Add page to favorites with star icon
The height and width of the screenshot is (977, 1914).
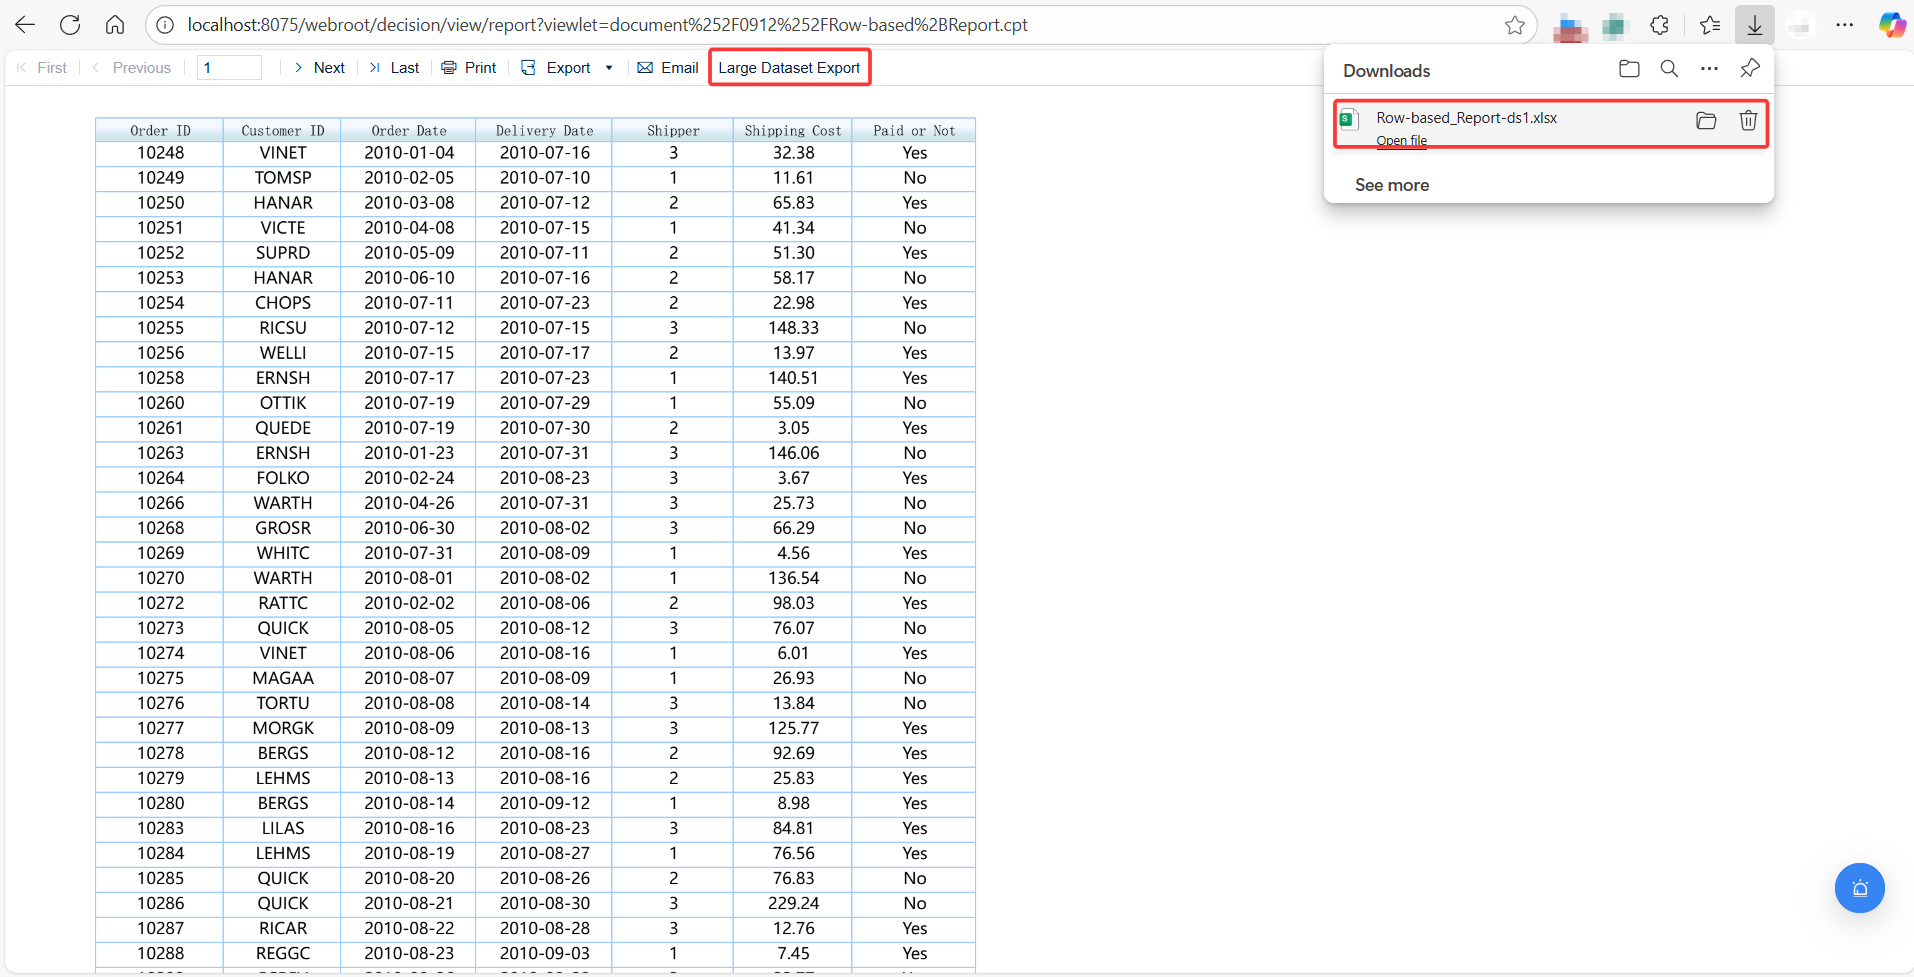tap(1515, 25)
